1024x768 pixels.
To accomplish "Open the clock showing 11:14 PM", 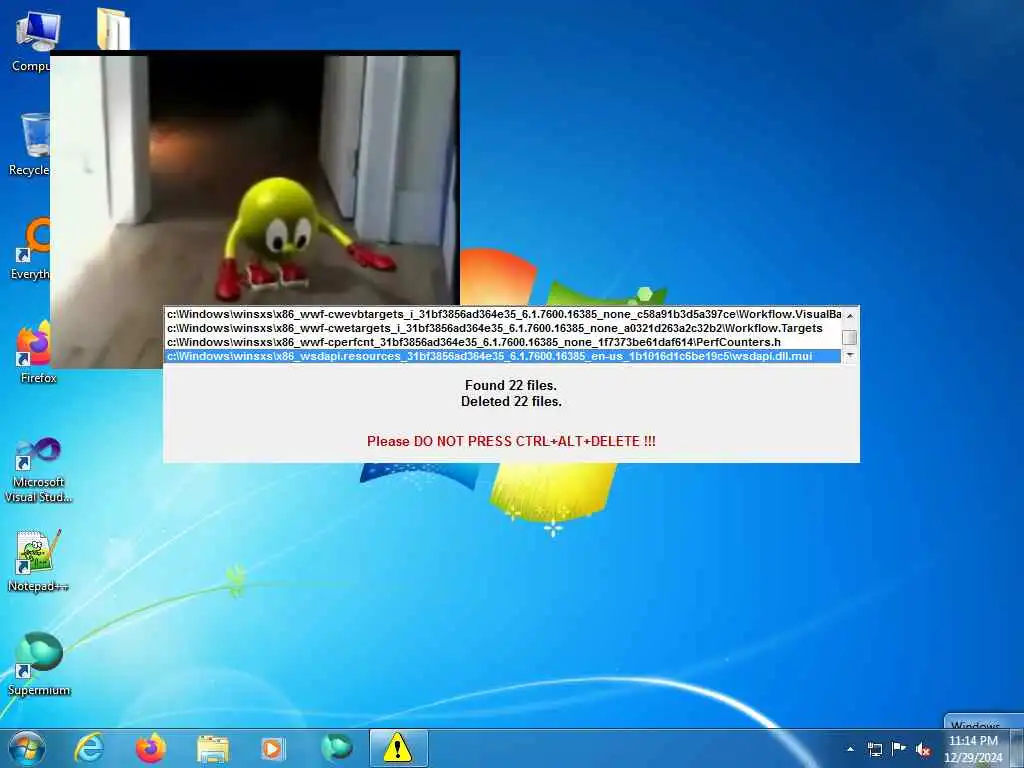I will click(x=973, y=749).
